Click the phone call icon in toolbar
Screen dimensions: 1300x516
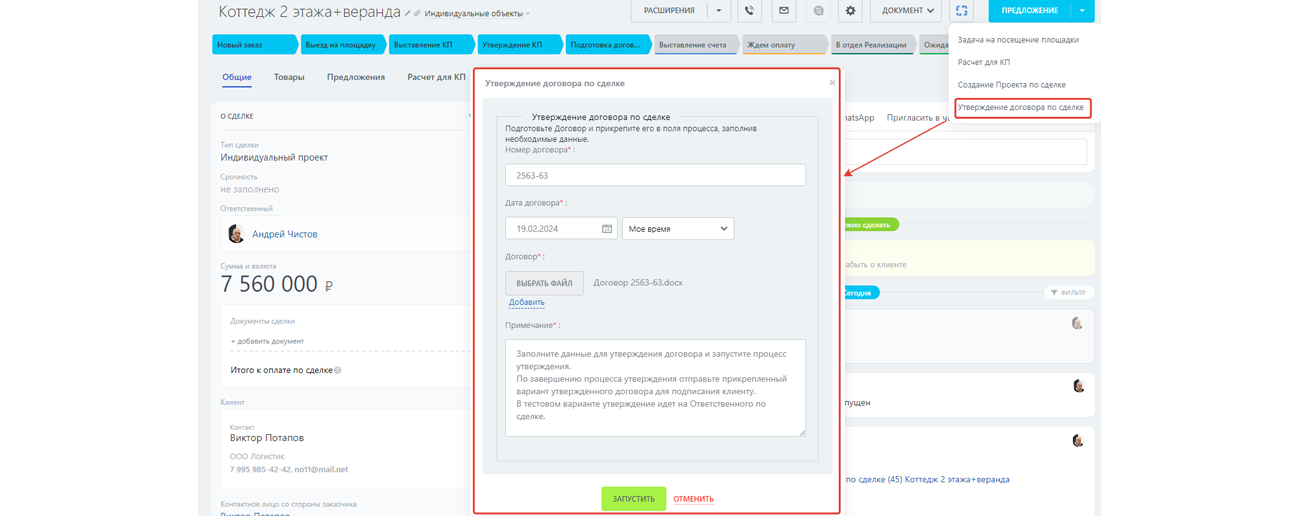749,11
